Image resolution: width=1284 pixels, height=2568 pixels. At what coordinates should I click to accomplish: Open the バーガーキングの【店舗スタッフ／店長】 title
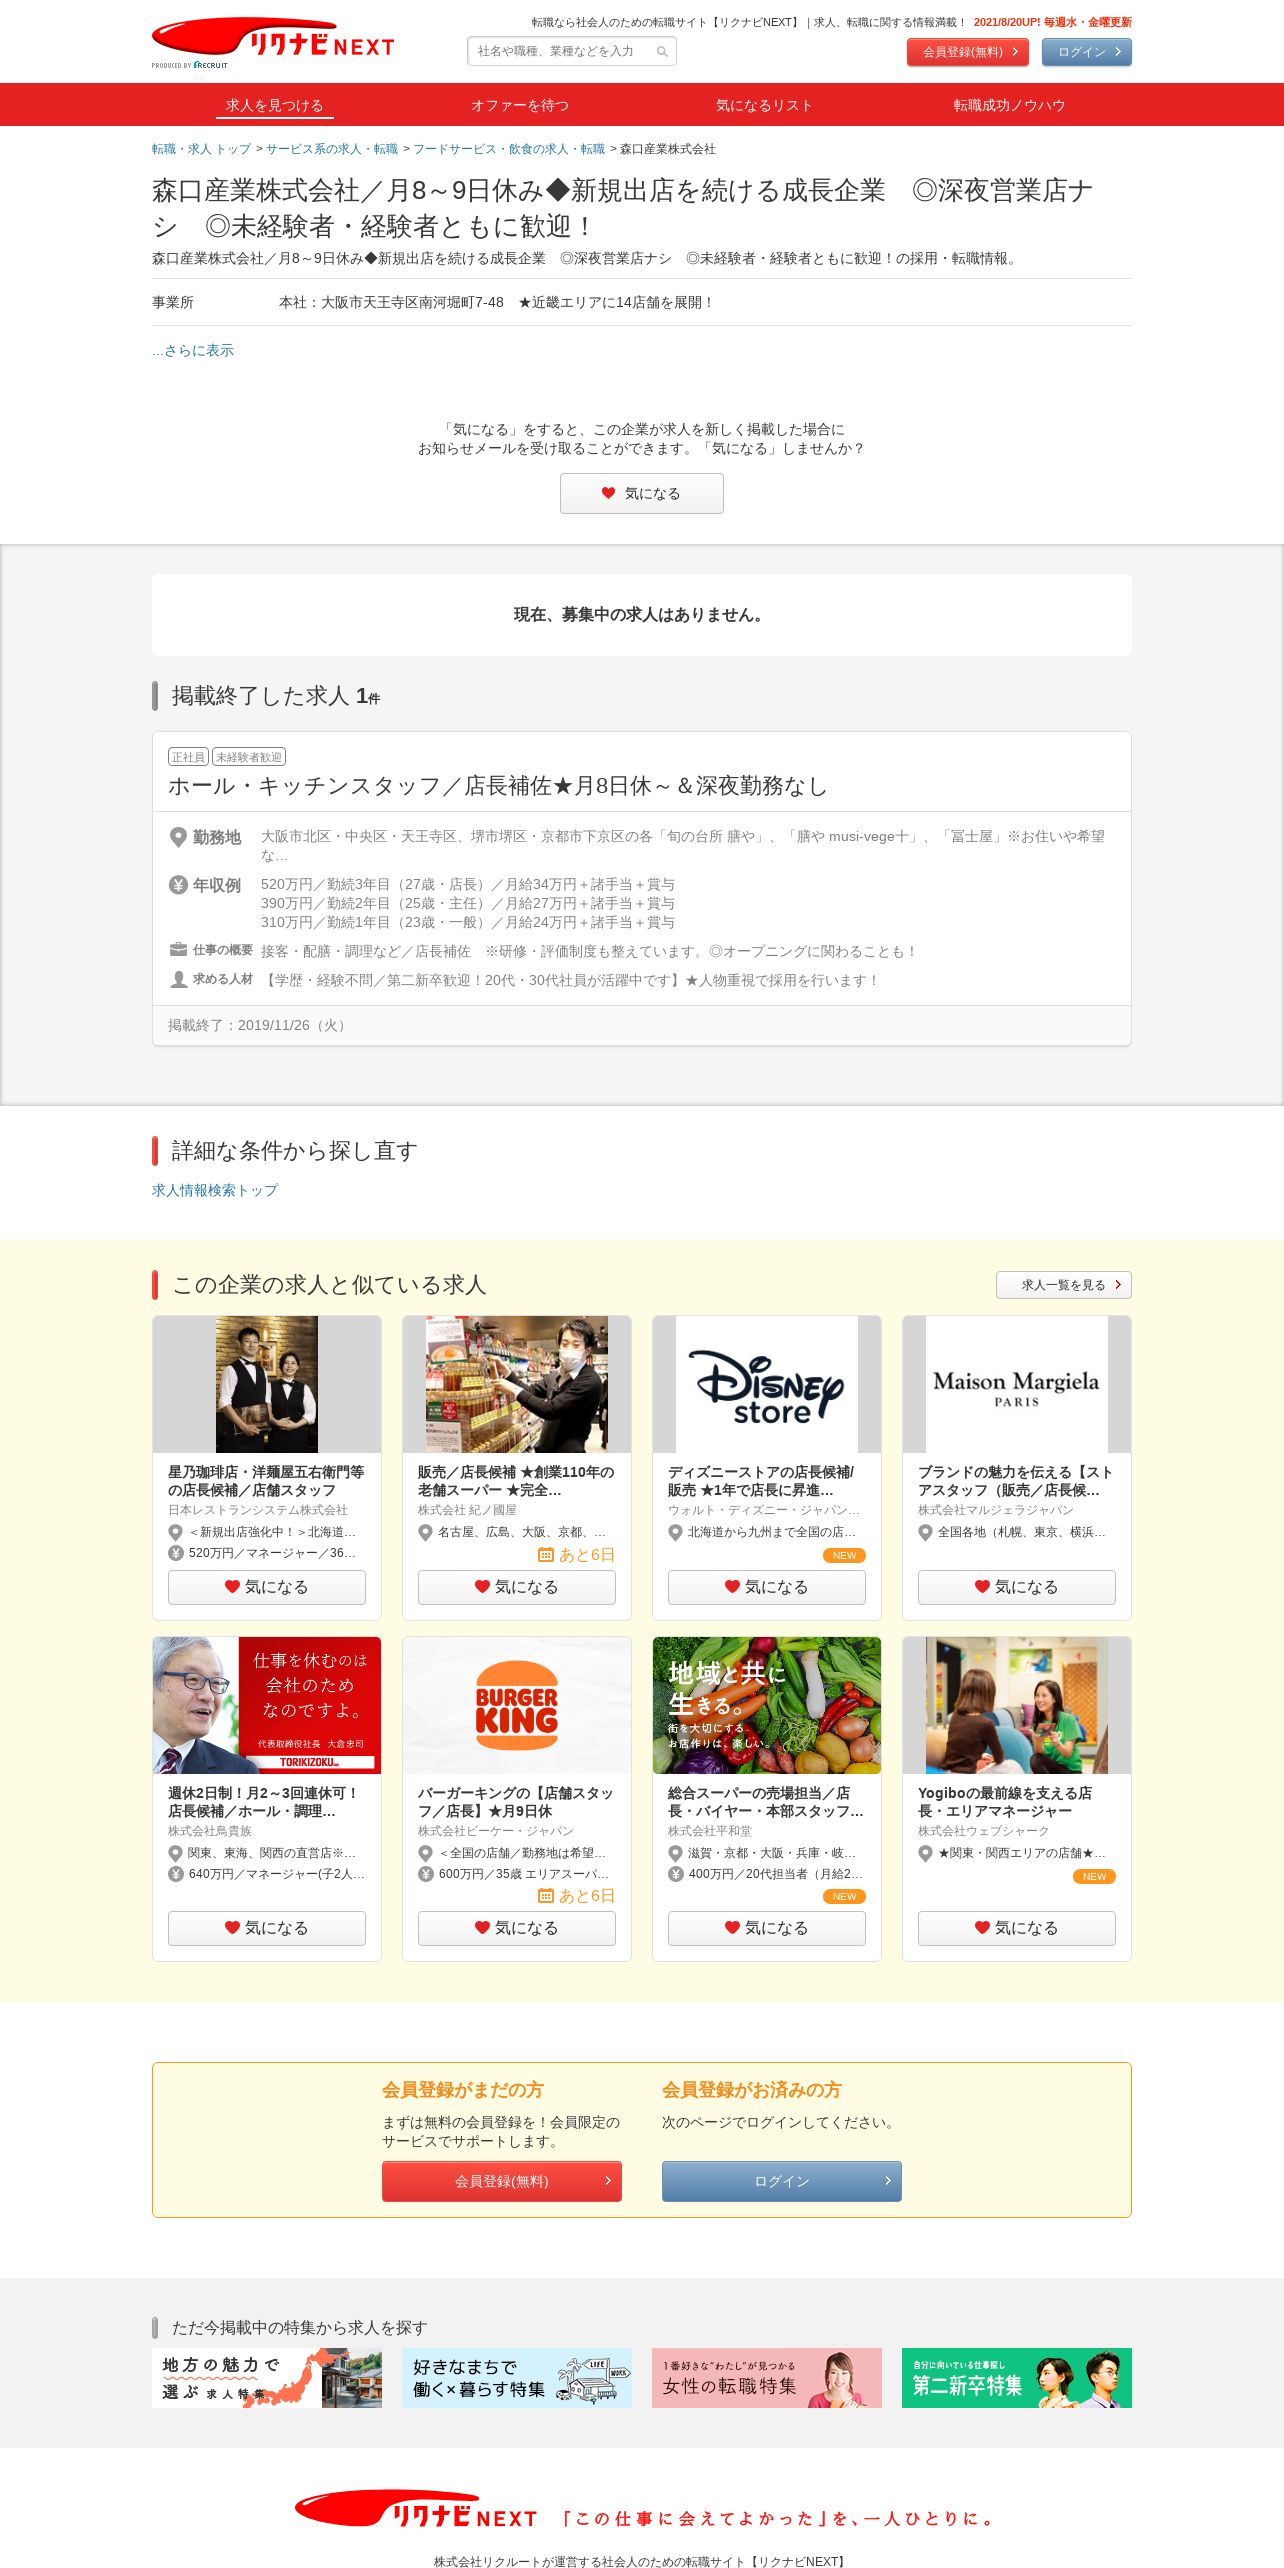pyautogui.click(x=515, y=1802)
